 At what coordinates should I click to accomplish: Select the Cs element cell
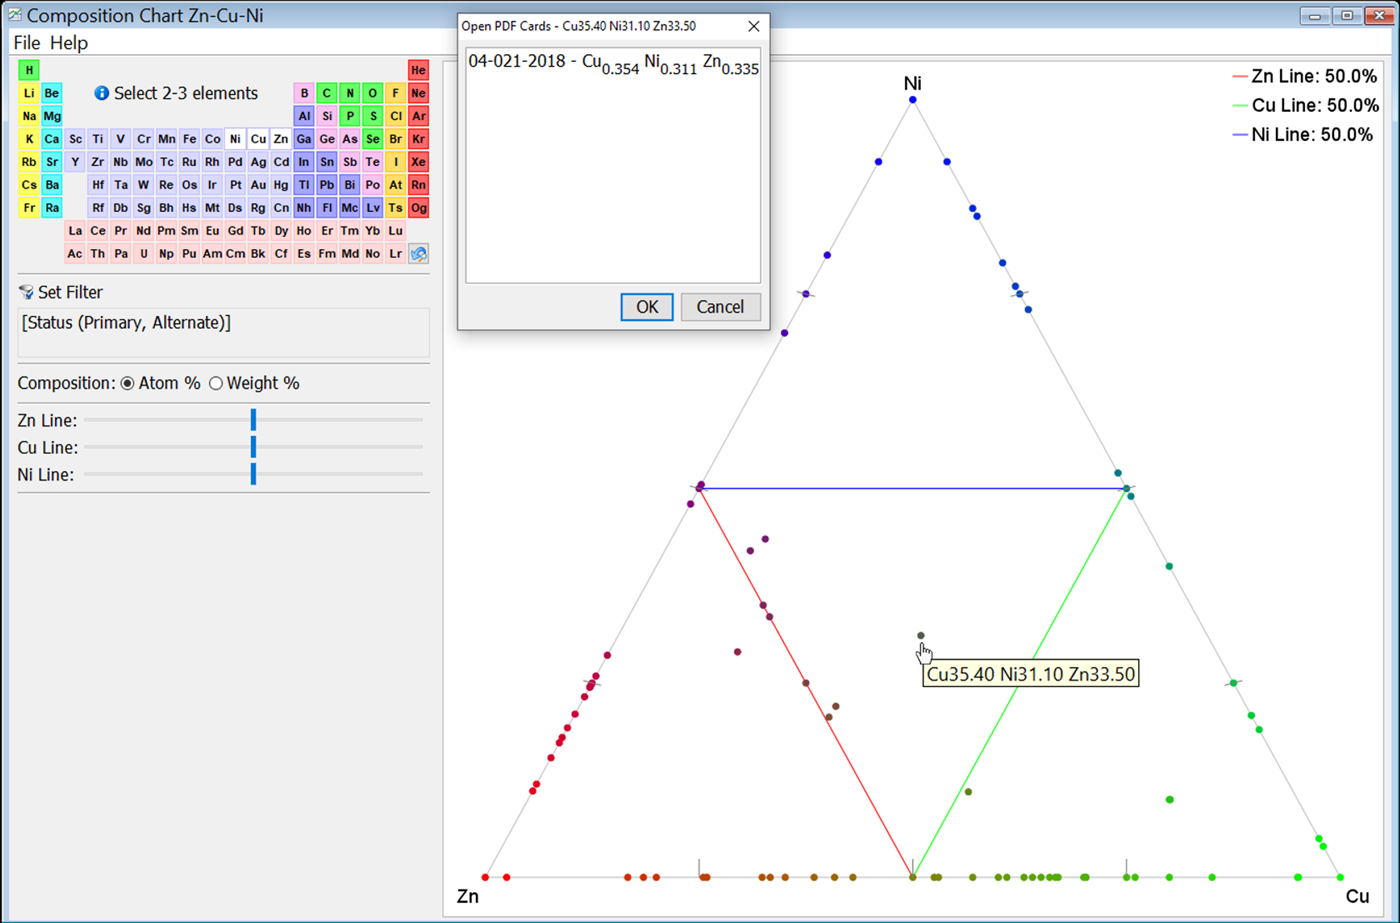tap(29, 185)
